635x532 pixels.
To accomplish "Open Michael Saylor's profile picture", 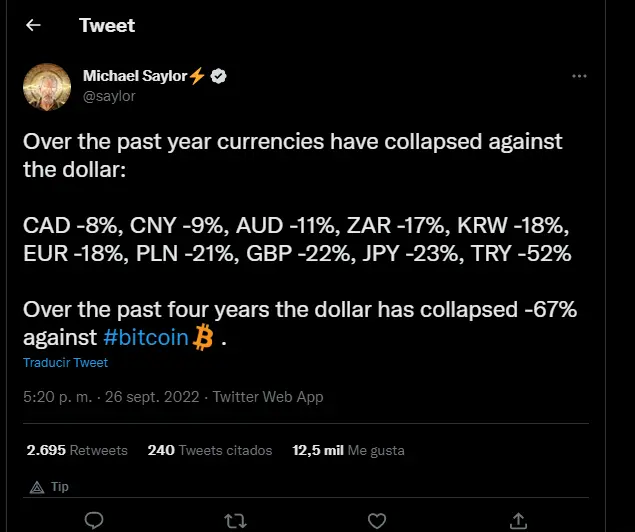I will (x=47, y=87).
